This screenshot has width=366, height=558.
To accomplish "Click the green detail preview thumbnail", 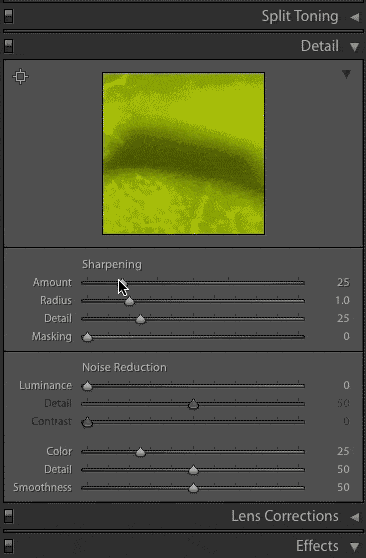I will pos(183,153).
